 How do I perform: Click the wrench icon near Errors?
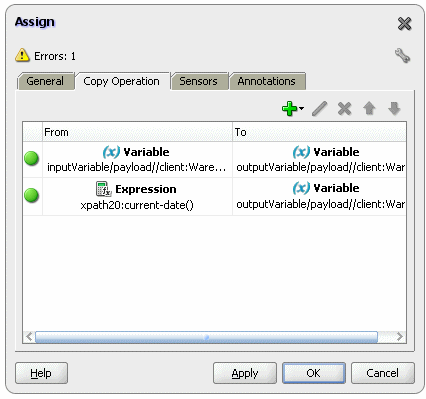402,56
